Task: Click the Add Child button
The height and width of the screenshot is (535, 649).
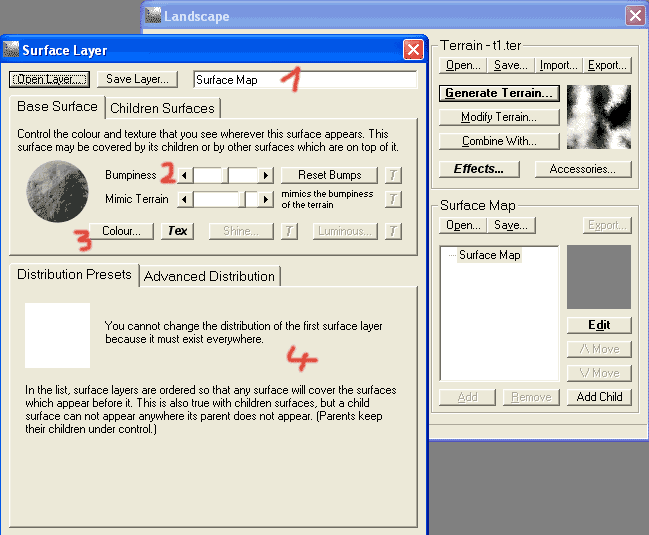Action: (x=598, y=397)
